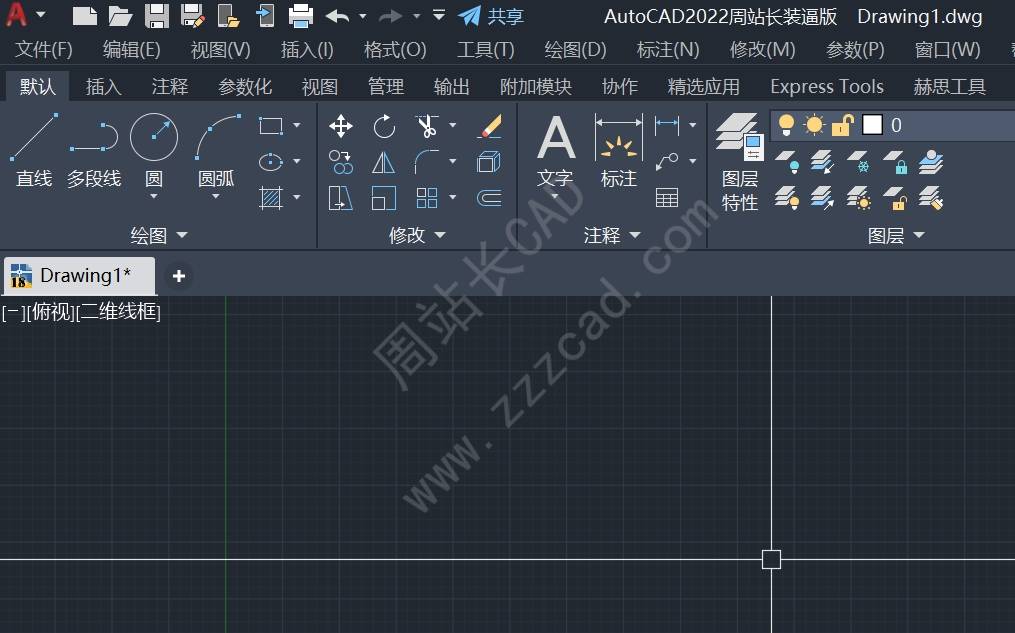
Task: Open Layer Properties (图层特性) manager
Action: click(740, 162)
